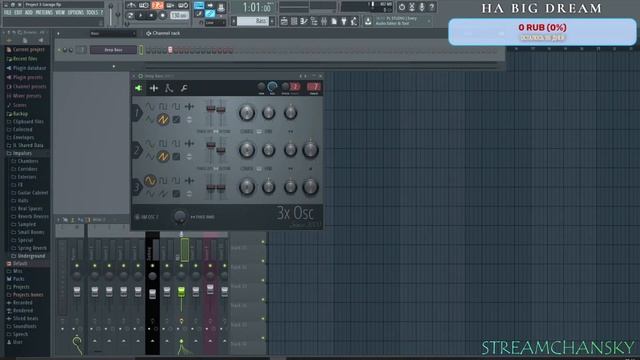Toggle oscillator 1 invert switch

tap(189, 120)
